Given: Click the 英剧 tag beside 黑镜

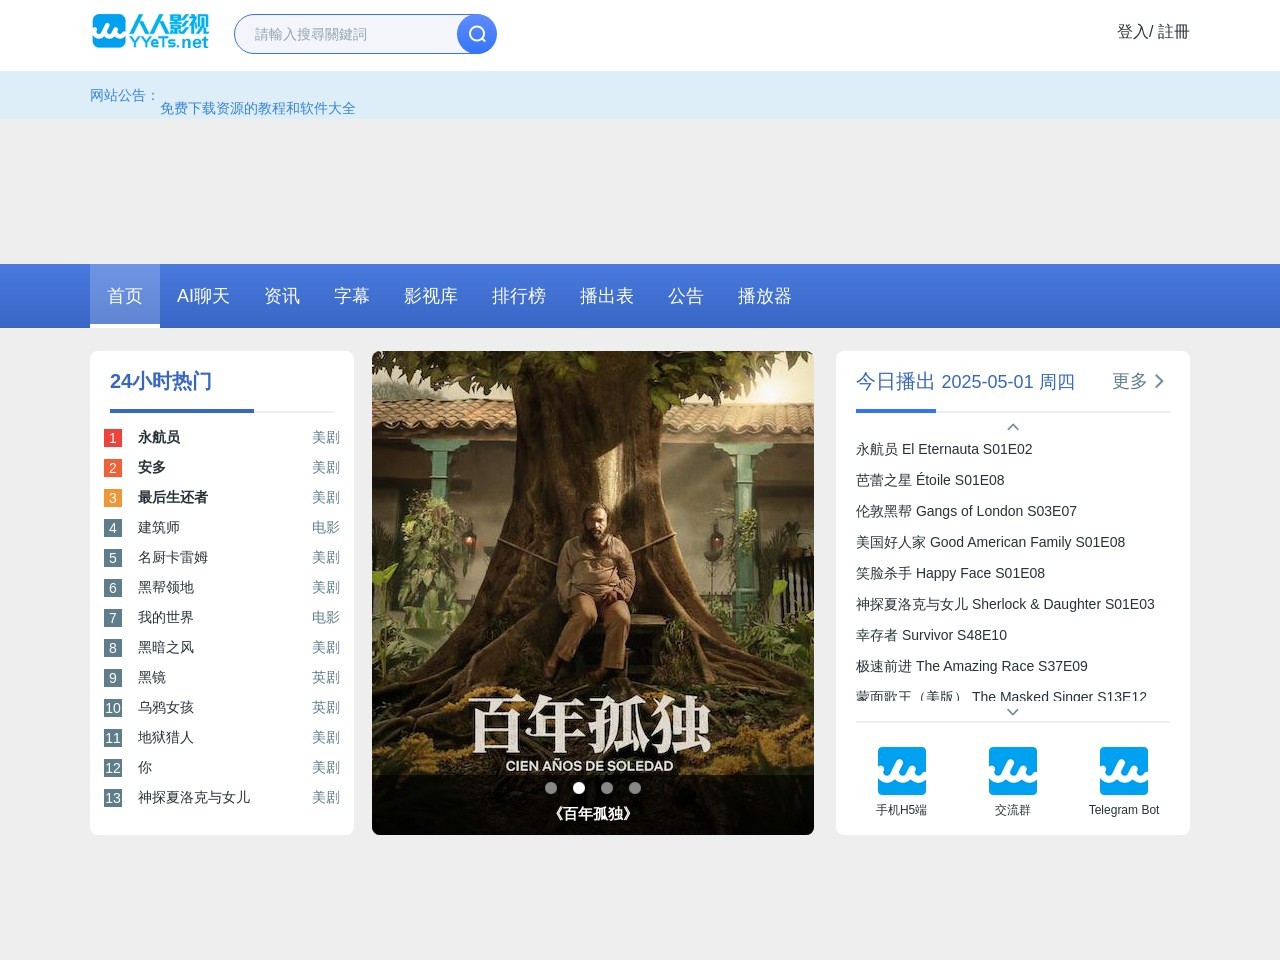Looking at the screenshot, I should [x=326, y=677].
